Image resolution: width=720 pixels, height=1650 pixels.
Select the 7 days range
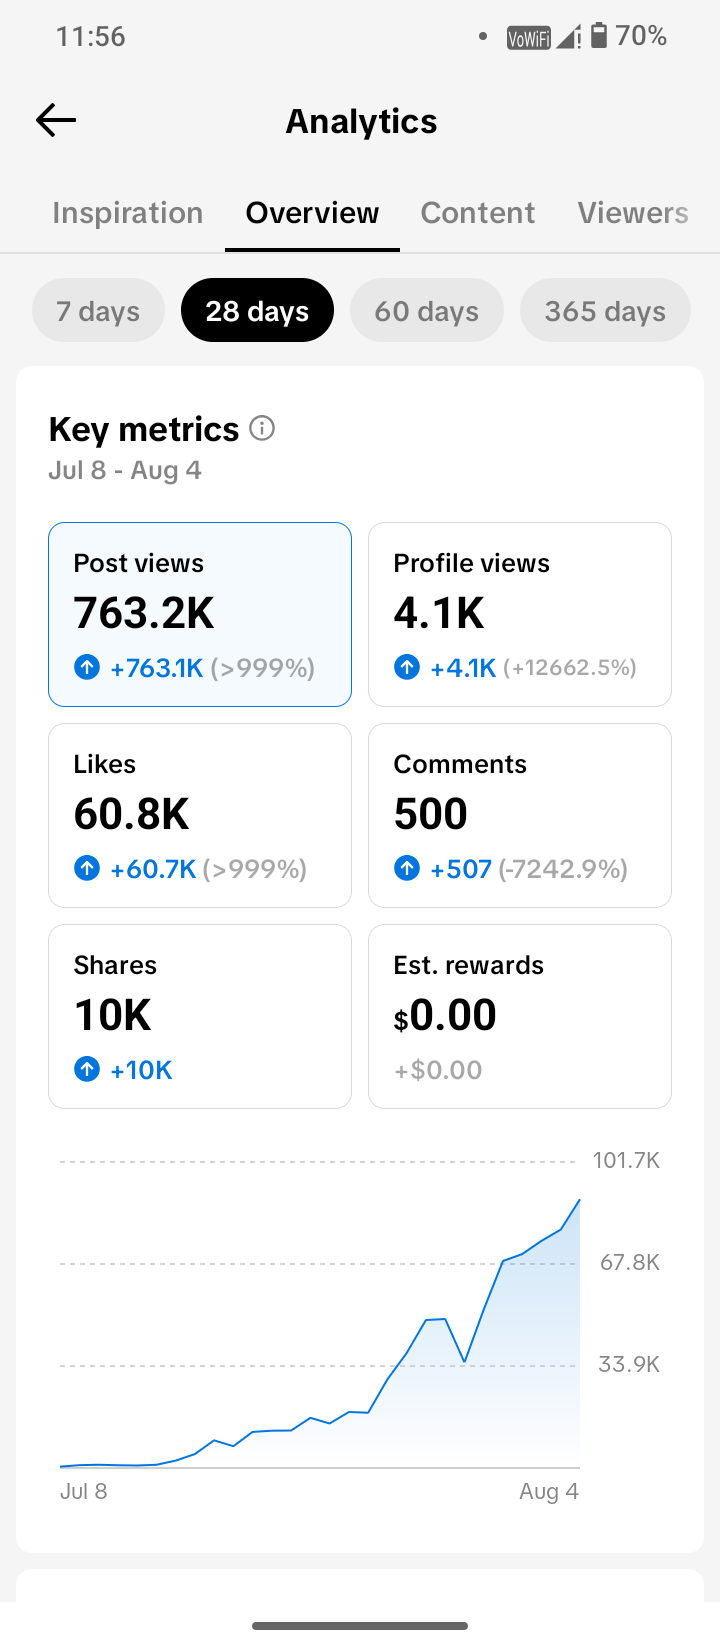point(98,311)
